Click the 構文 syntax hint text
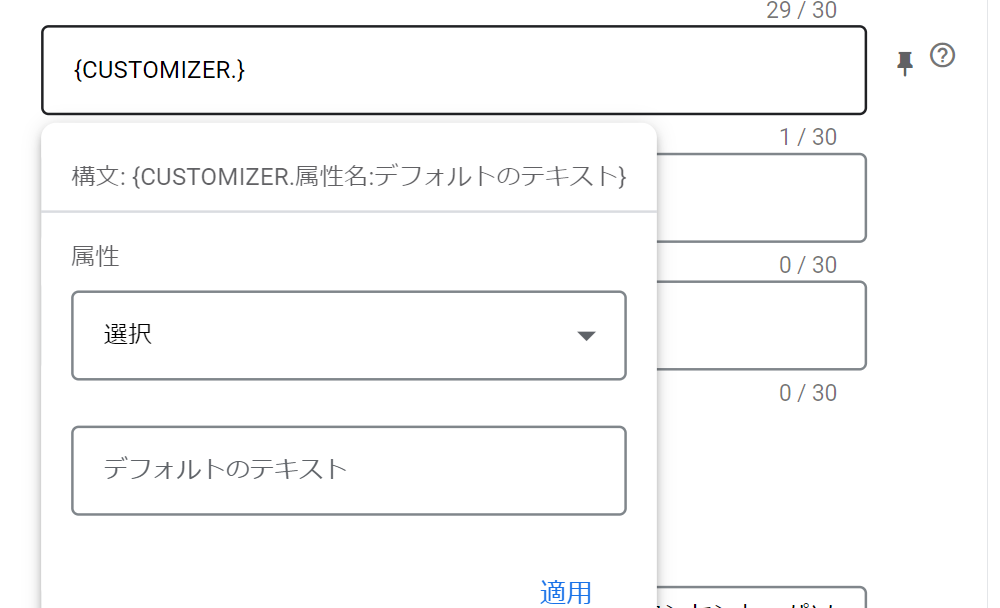Image resolution: width=1000 pixels, height=608 pixels. (348, 177)
